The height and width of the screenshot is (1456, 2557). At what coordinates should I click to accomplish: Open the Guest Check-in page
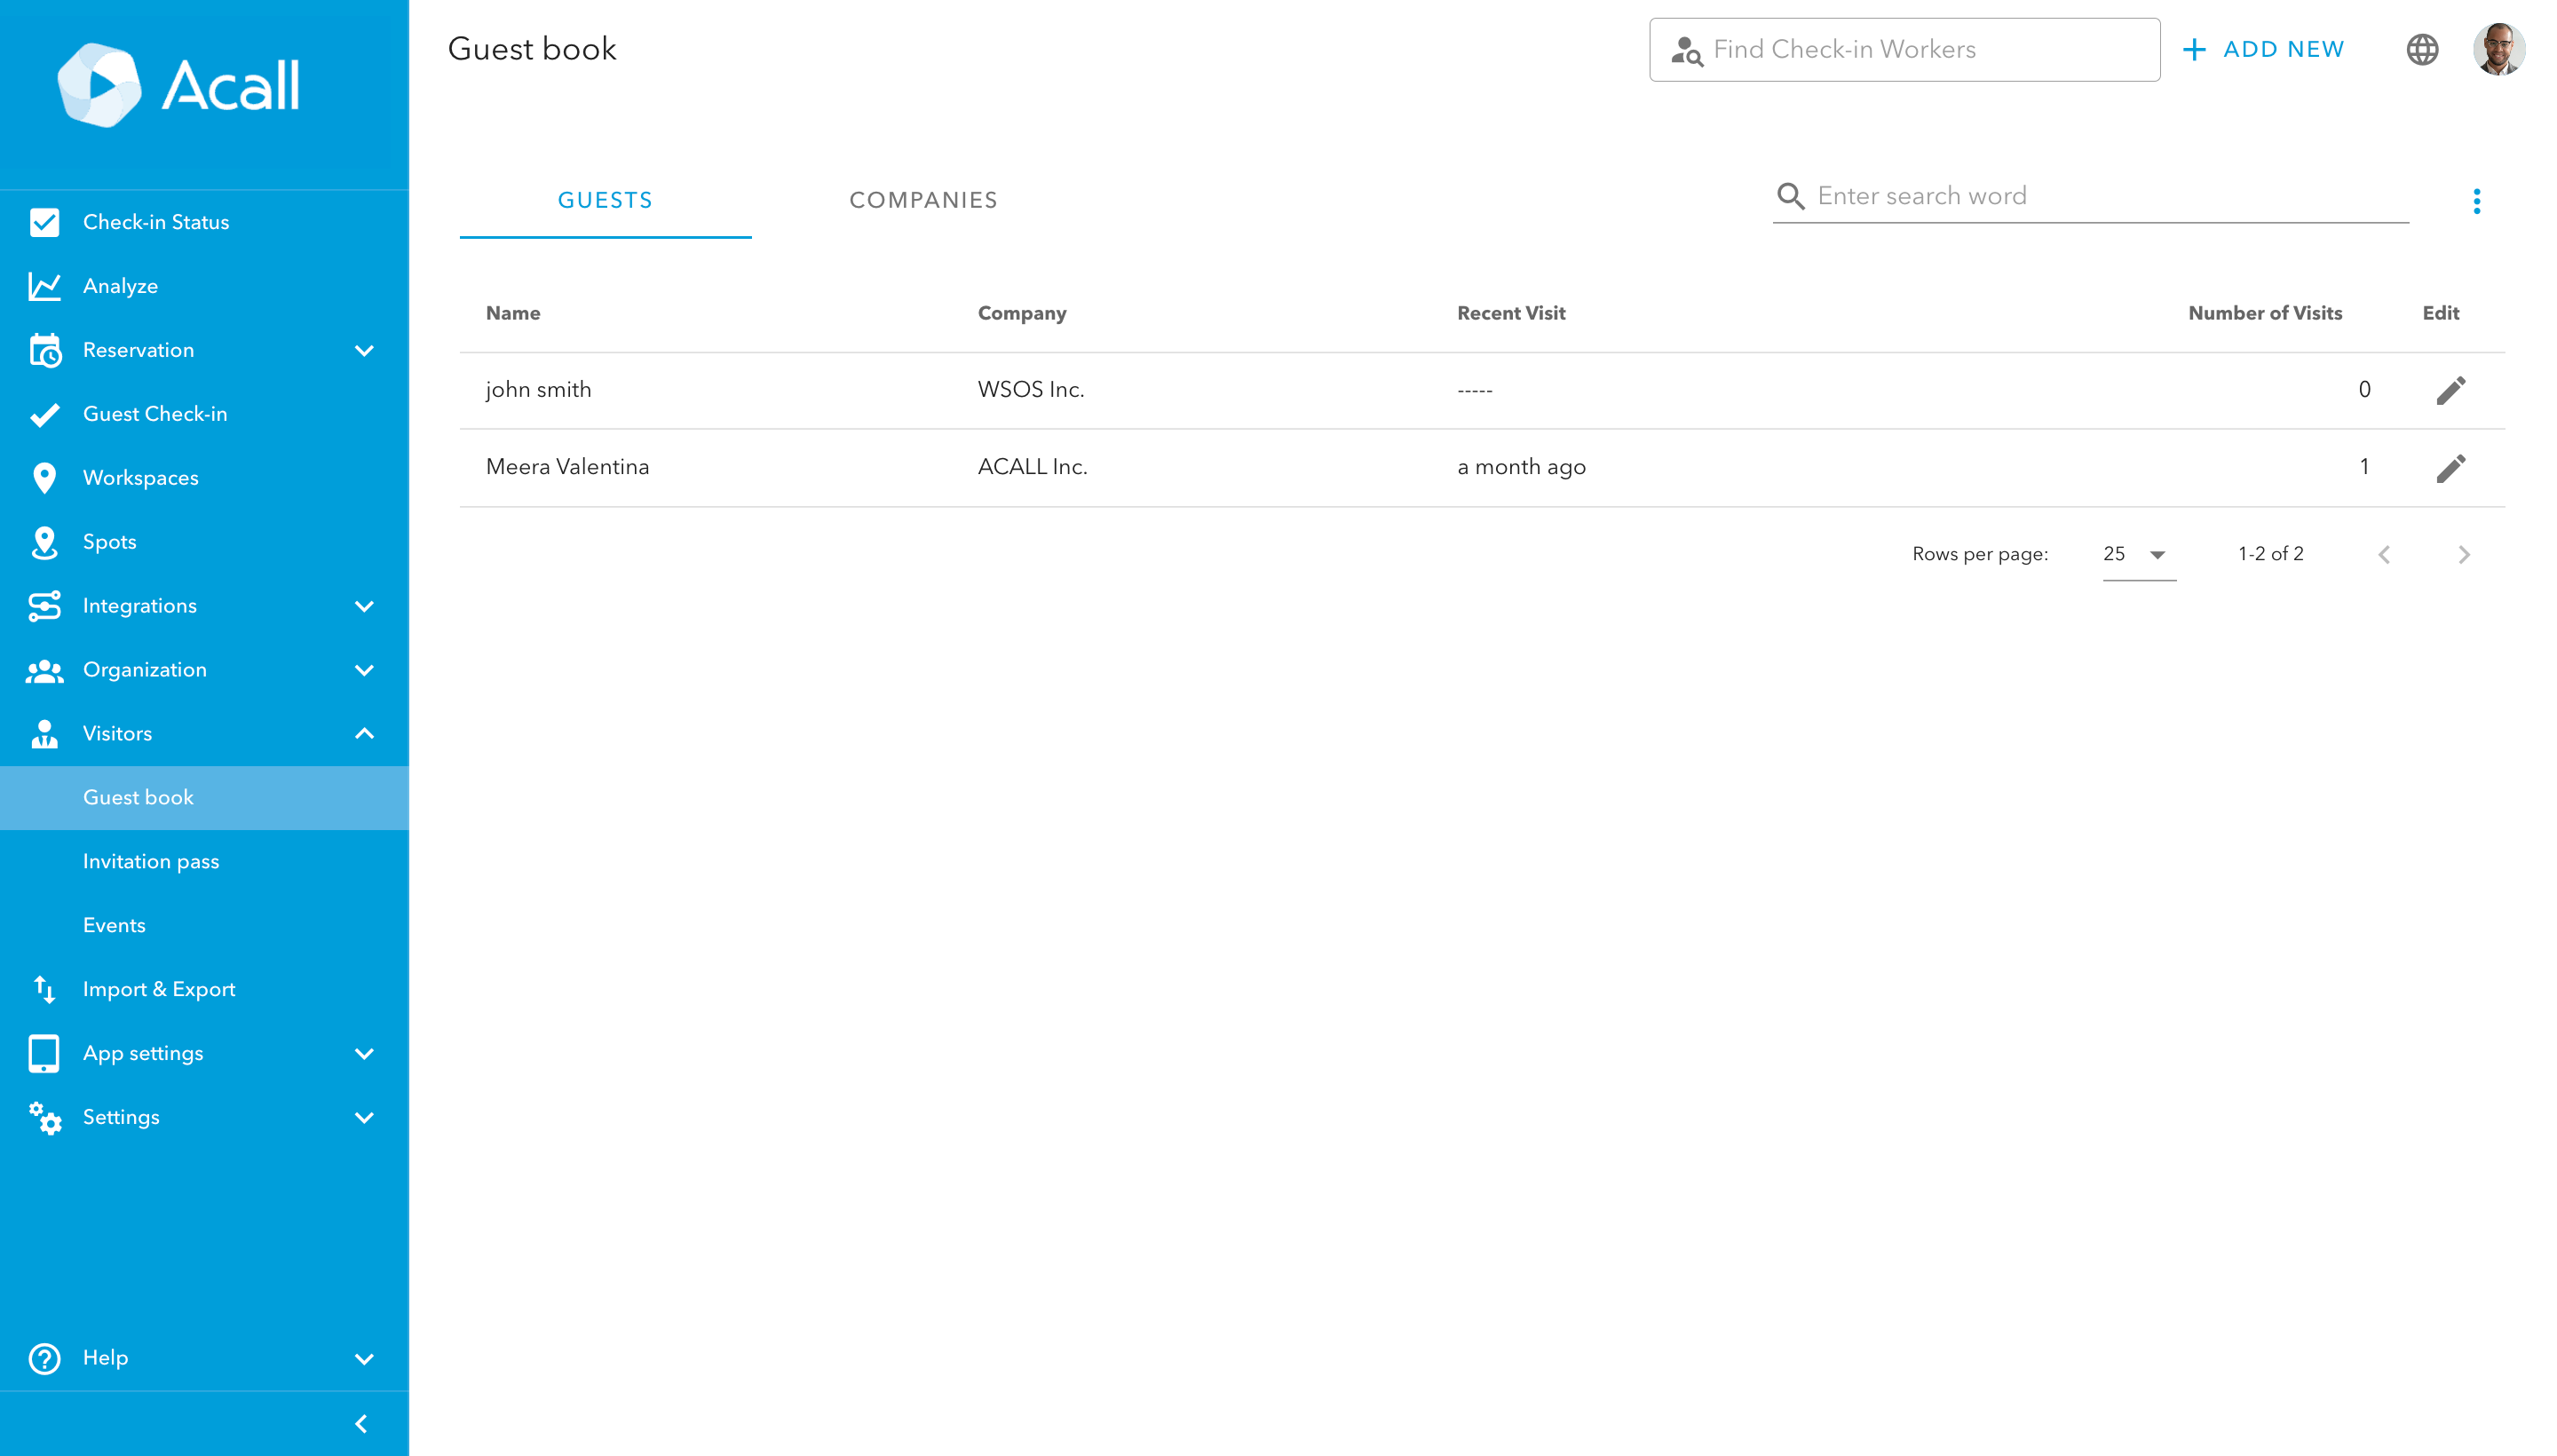pyautogui.click(x=204, y=414)
